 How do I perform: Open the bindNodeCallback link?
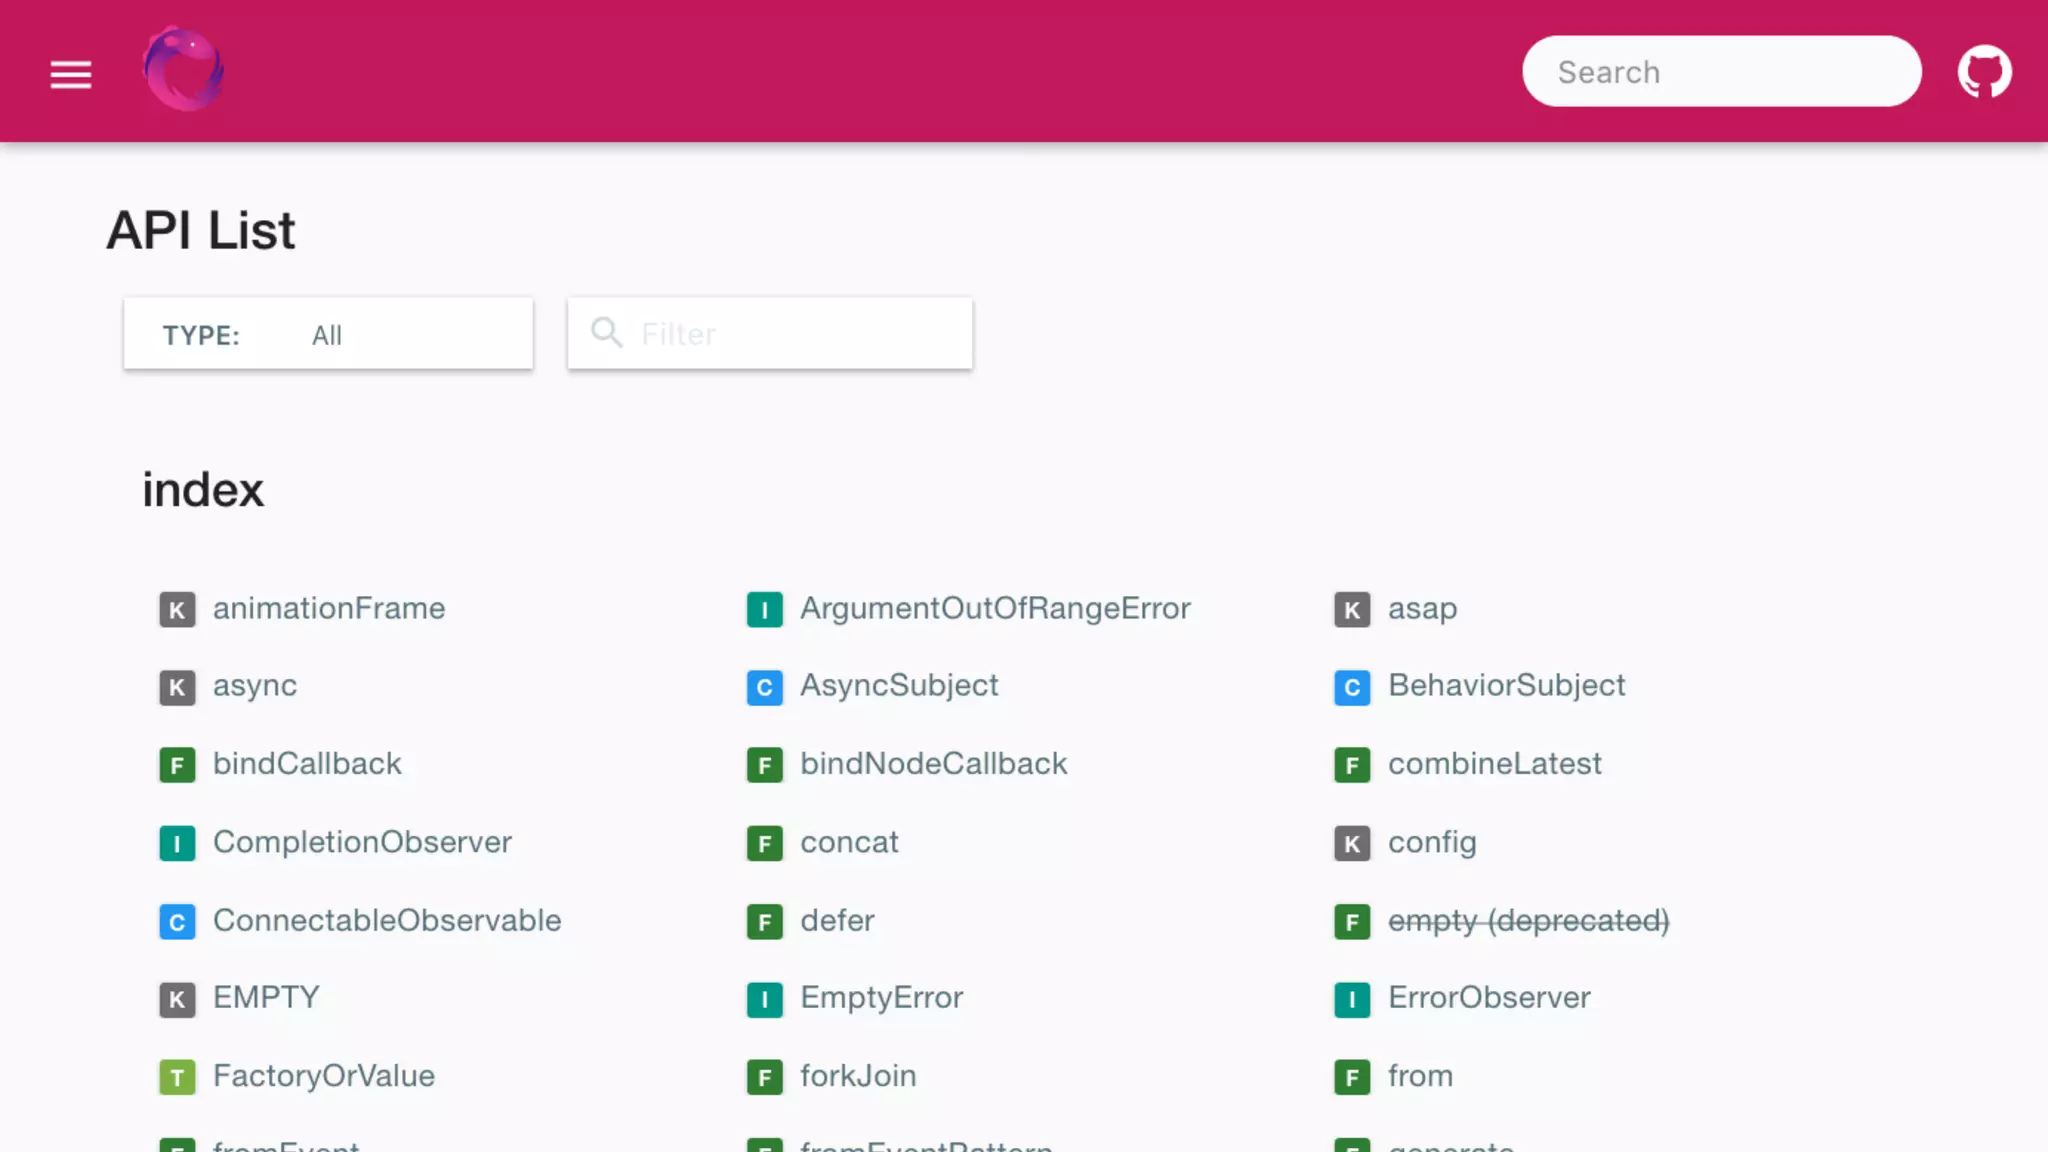[933, 764]
